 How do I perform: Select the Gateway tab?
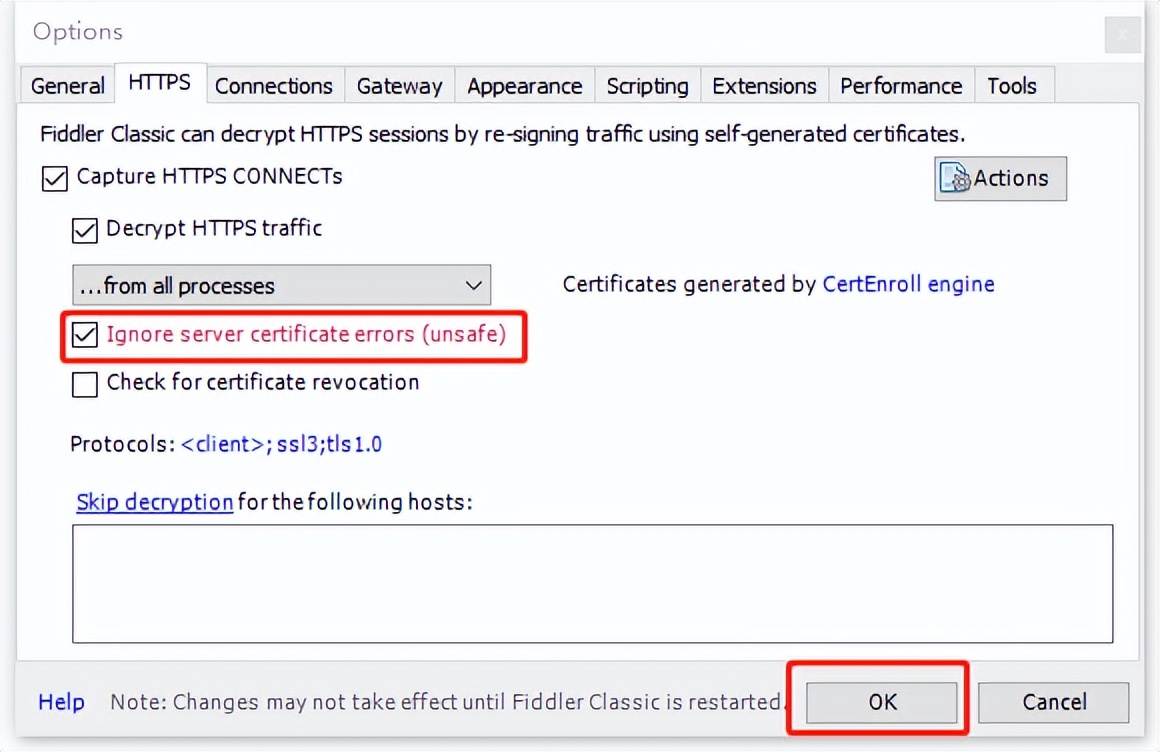399,86
